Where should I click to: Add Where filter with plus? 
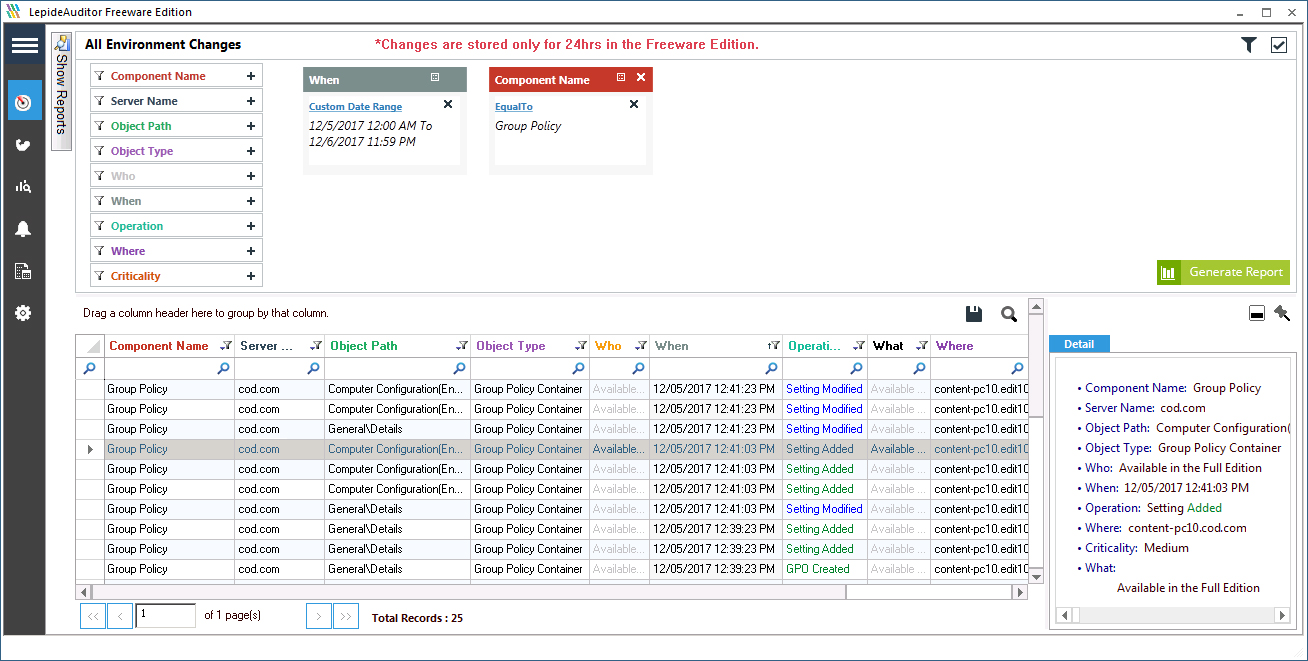[251, 251]
